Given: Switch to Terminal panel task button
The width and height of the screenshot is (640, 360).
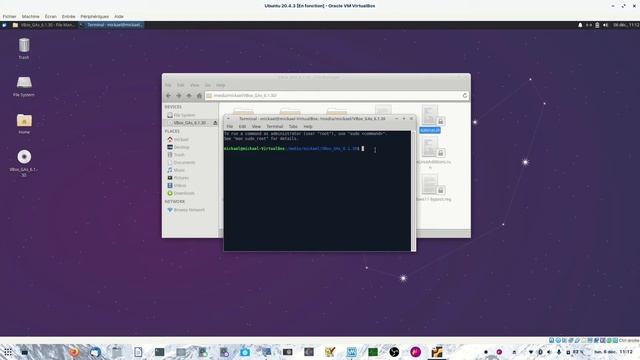Looking at the screenshot, I should coord(111,25).
